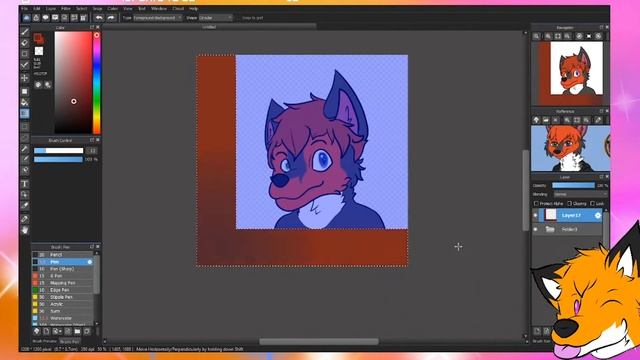Viewport: 640px width, 360px height.
Task: Open the File menu
Action: [x=24, y=9]
